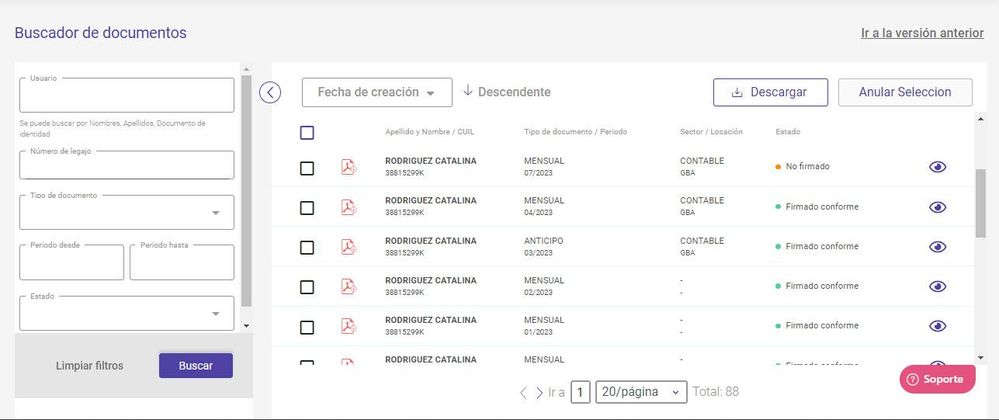Check the box for the ANTICIPO 03/2023 row
999x420 pixels.
(x=306, y=247)
